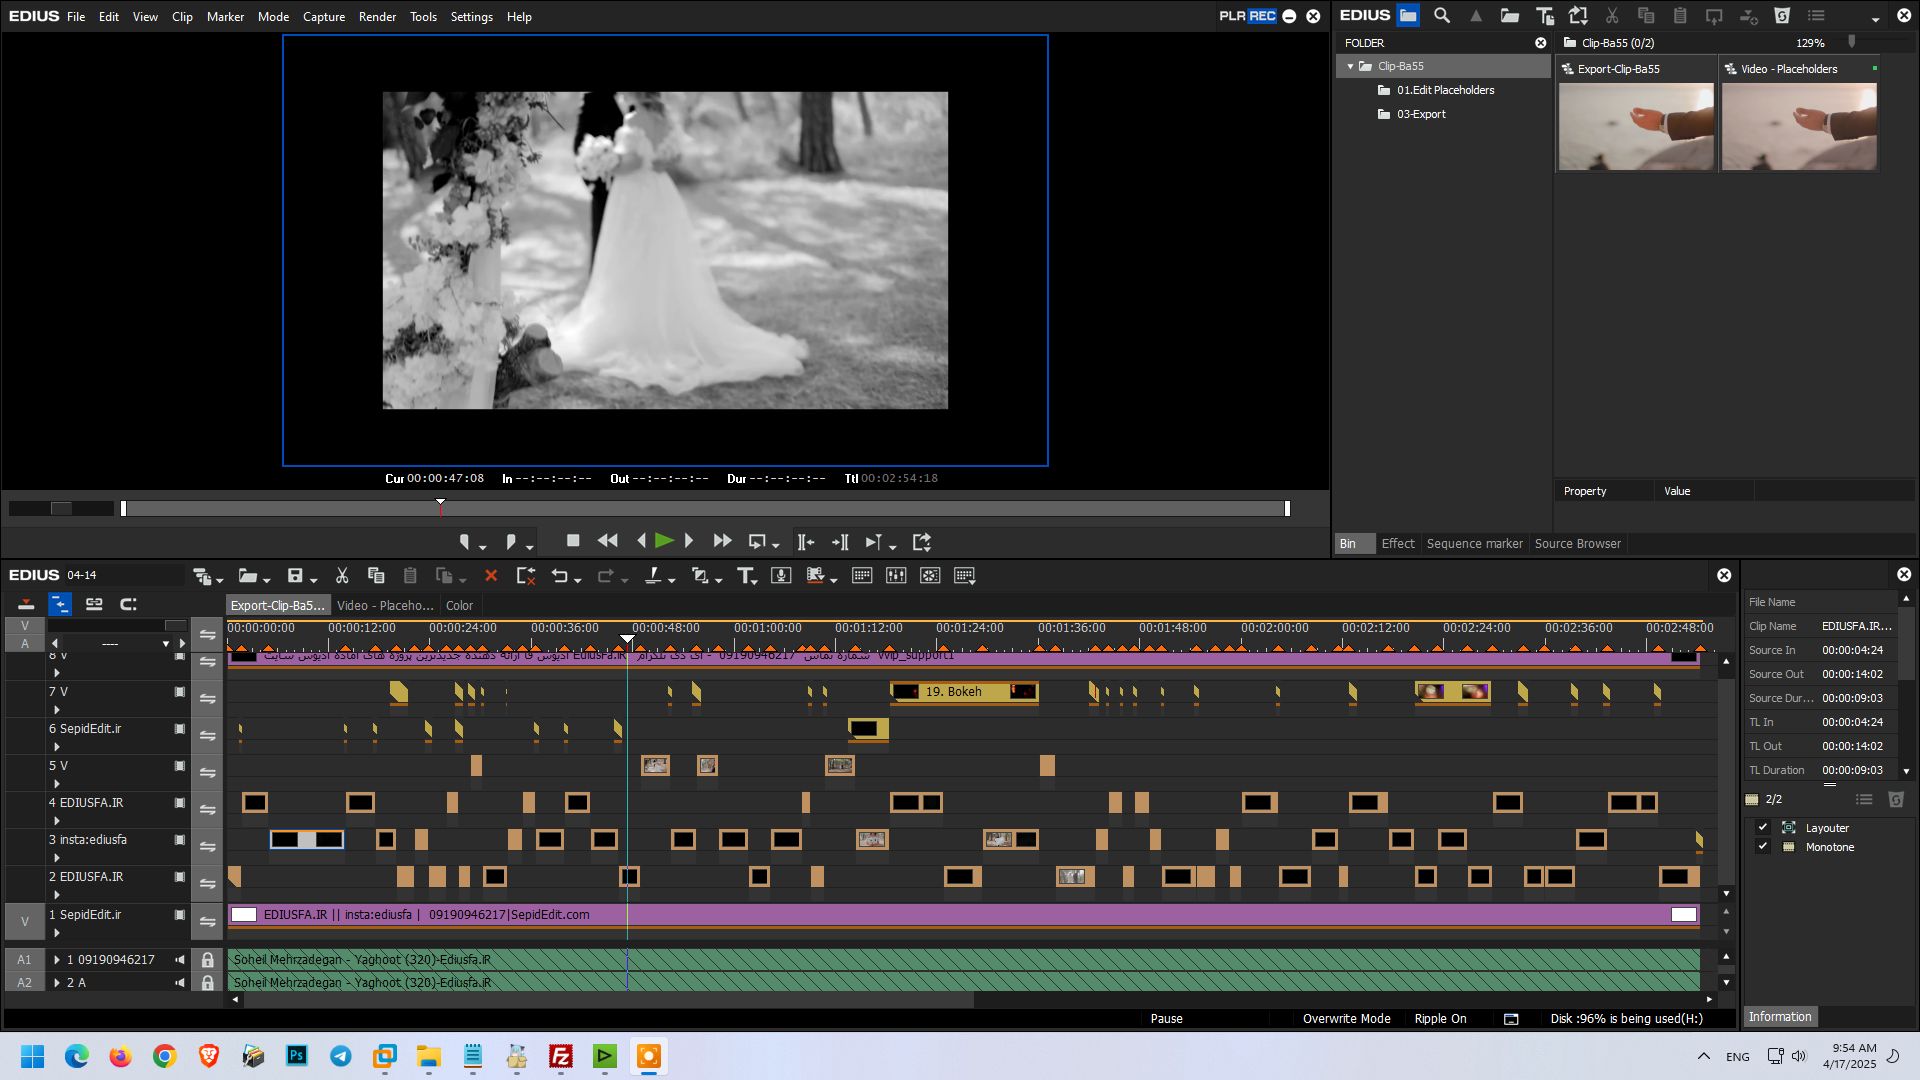Click the Fast Forward button
This screenshot has height=1080, width=1920.
point(722,541)
